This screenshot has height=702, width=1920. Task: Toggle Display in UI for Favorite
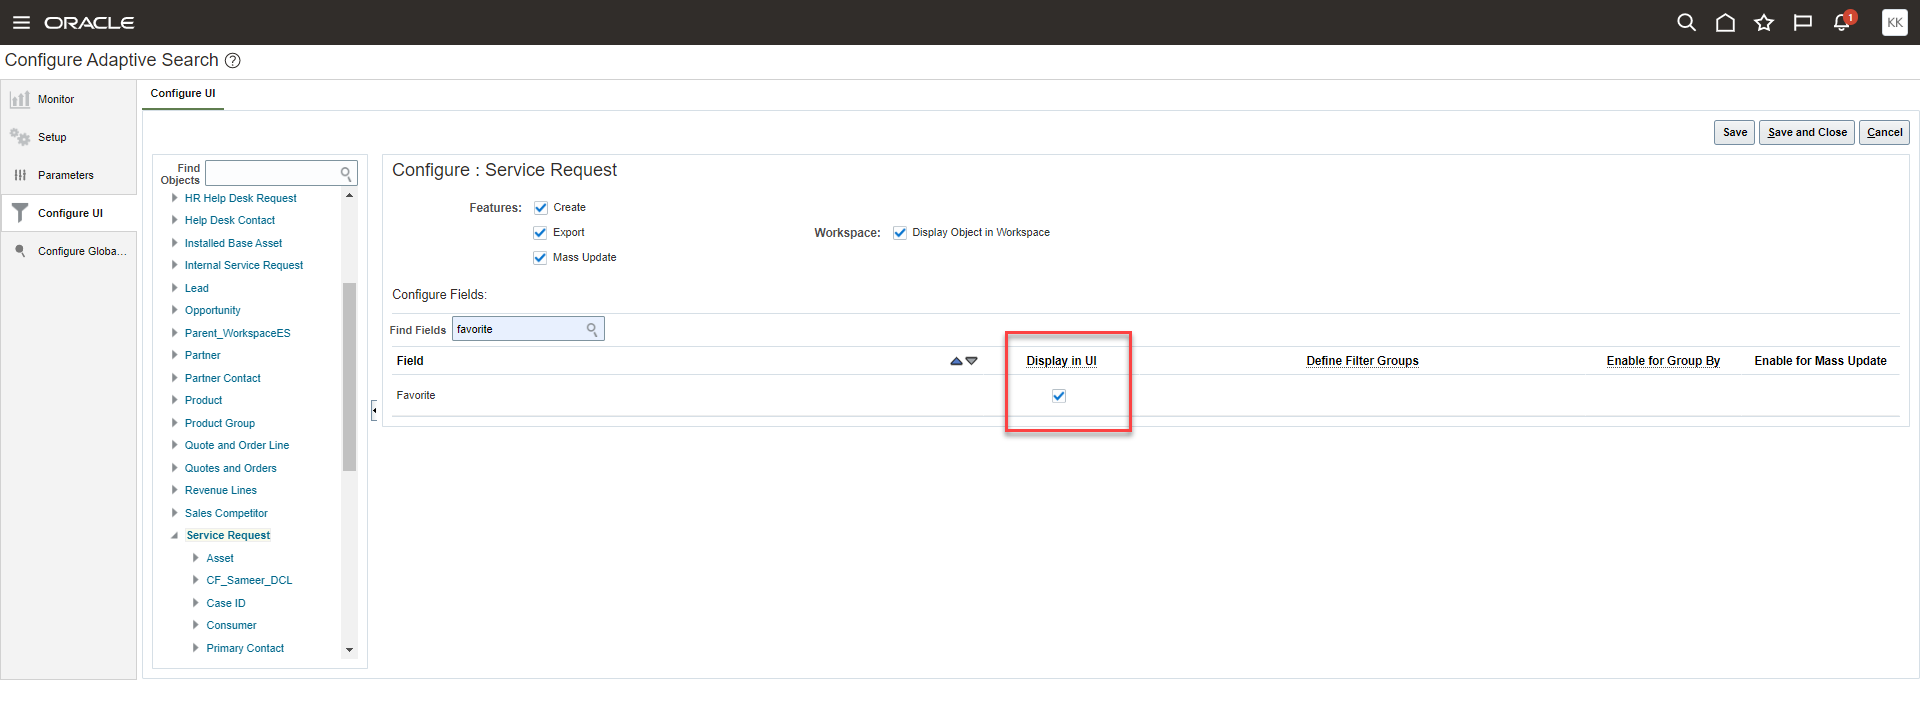pyautogui.click(x=1059, y=396)
